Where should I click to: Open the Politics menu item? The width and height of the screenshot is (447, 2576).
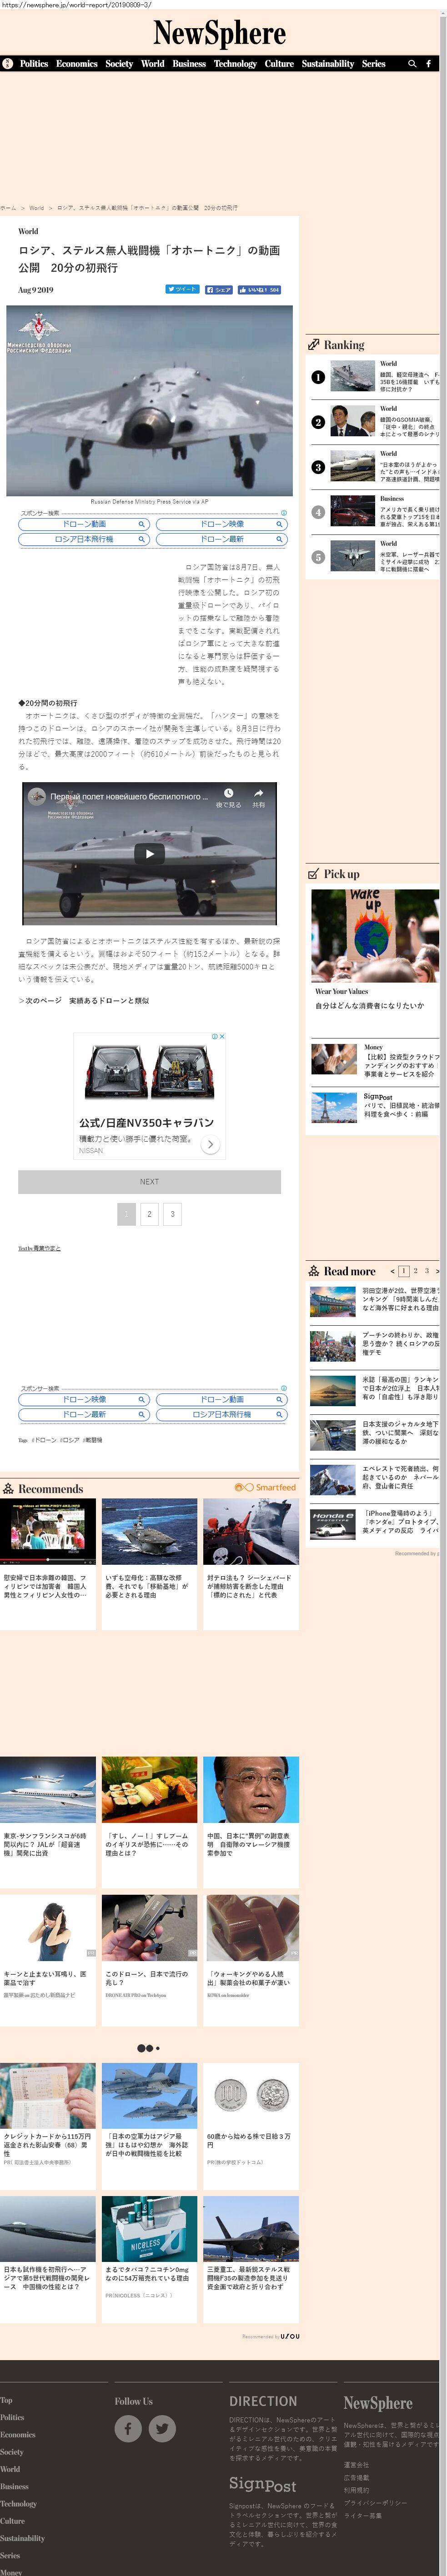[x=34, y=64]
